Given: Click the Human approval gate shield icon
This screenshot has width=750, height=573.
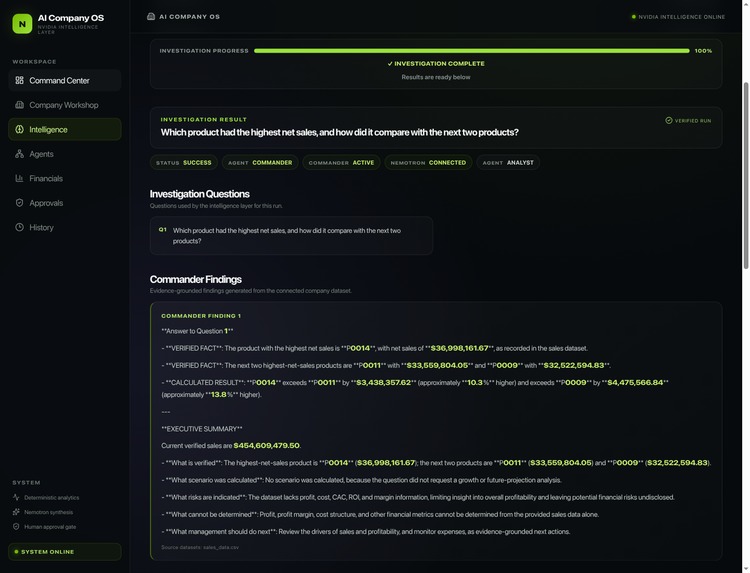Looking at the screenshot, I should pos(16,527).
